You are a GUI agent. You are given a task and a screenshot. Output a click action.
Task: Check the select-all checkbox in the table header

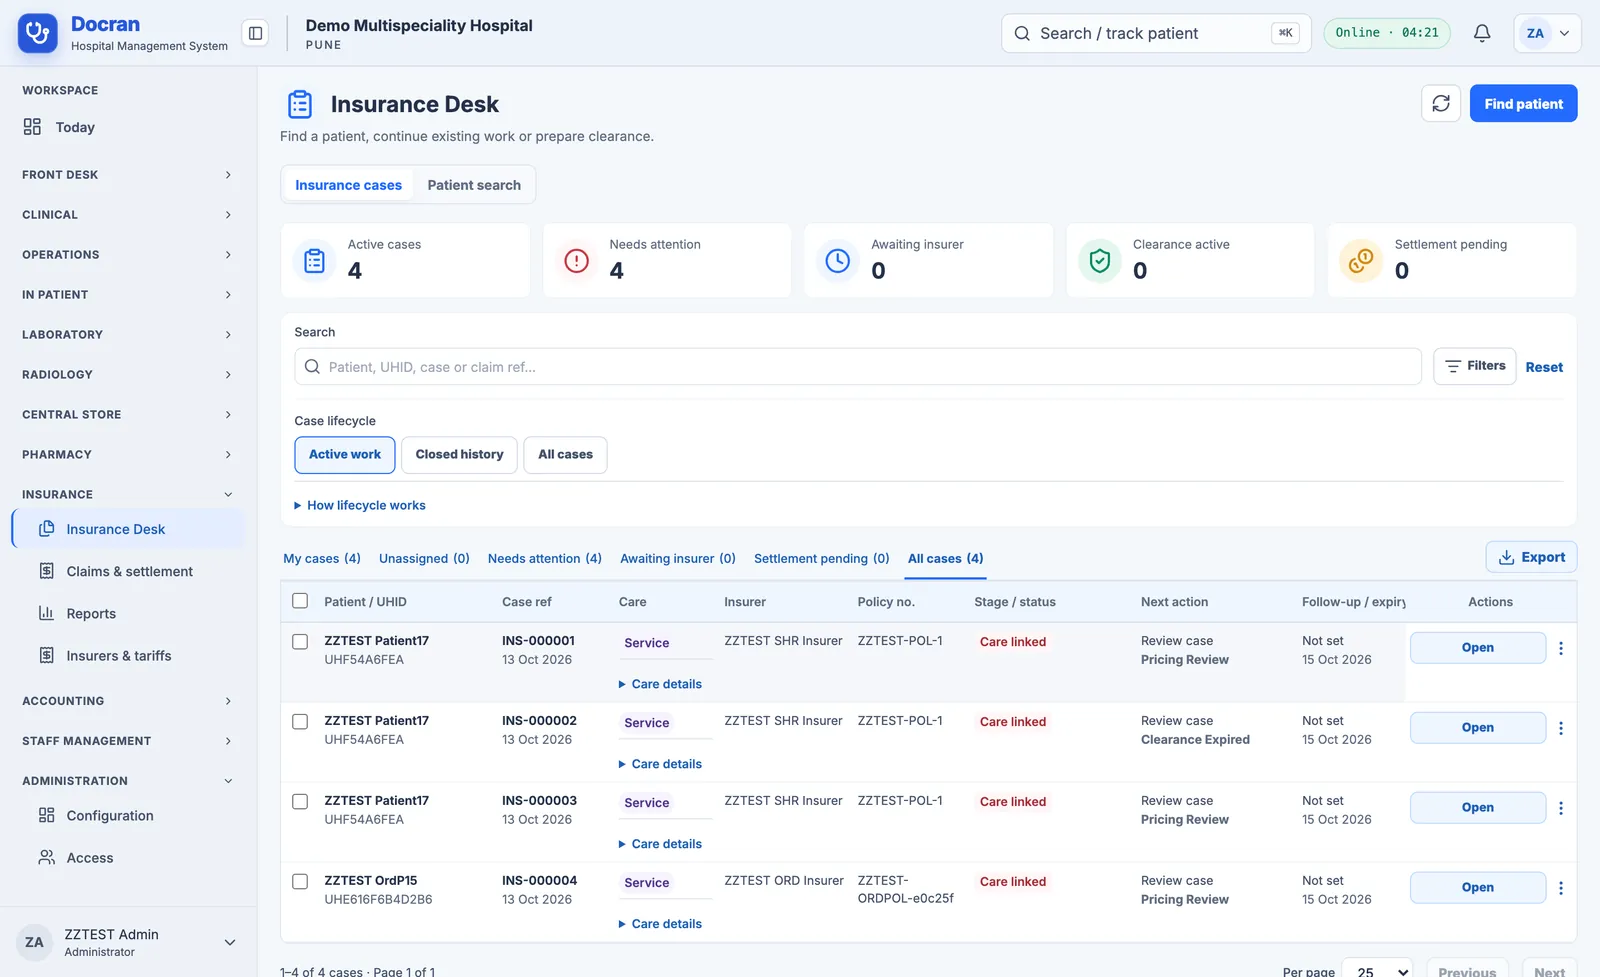pos(300,601)
